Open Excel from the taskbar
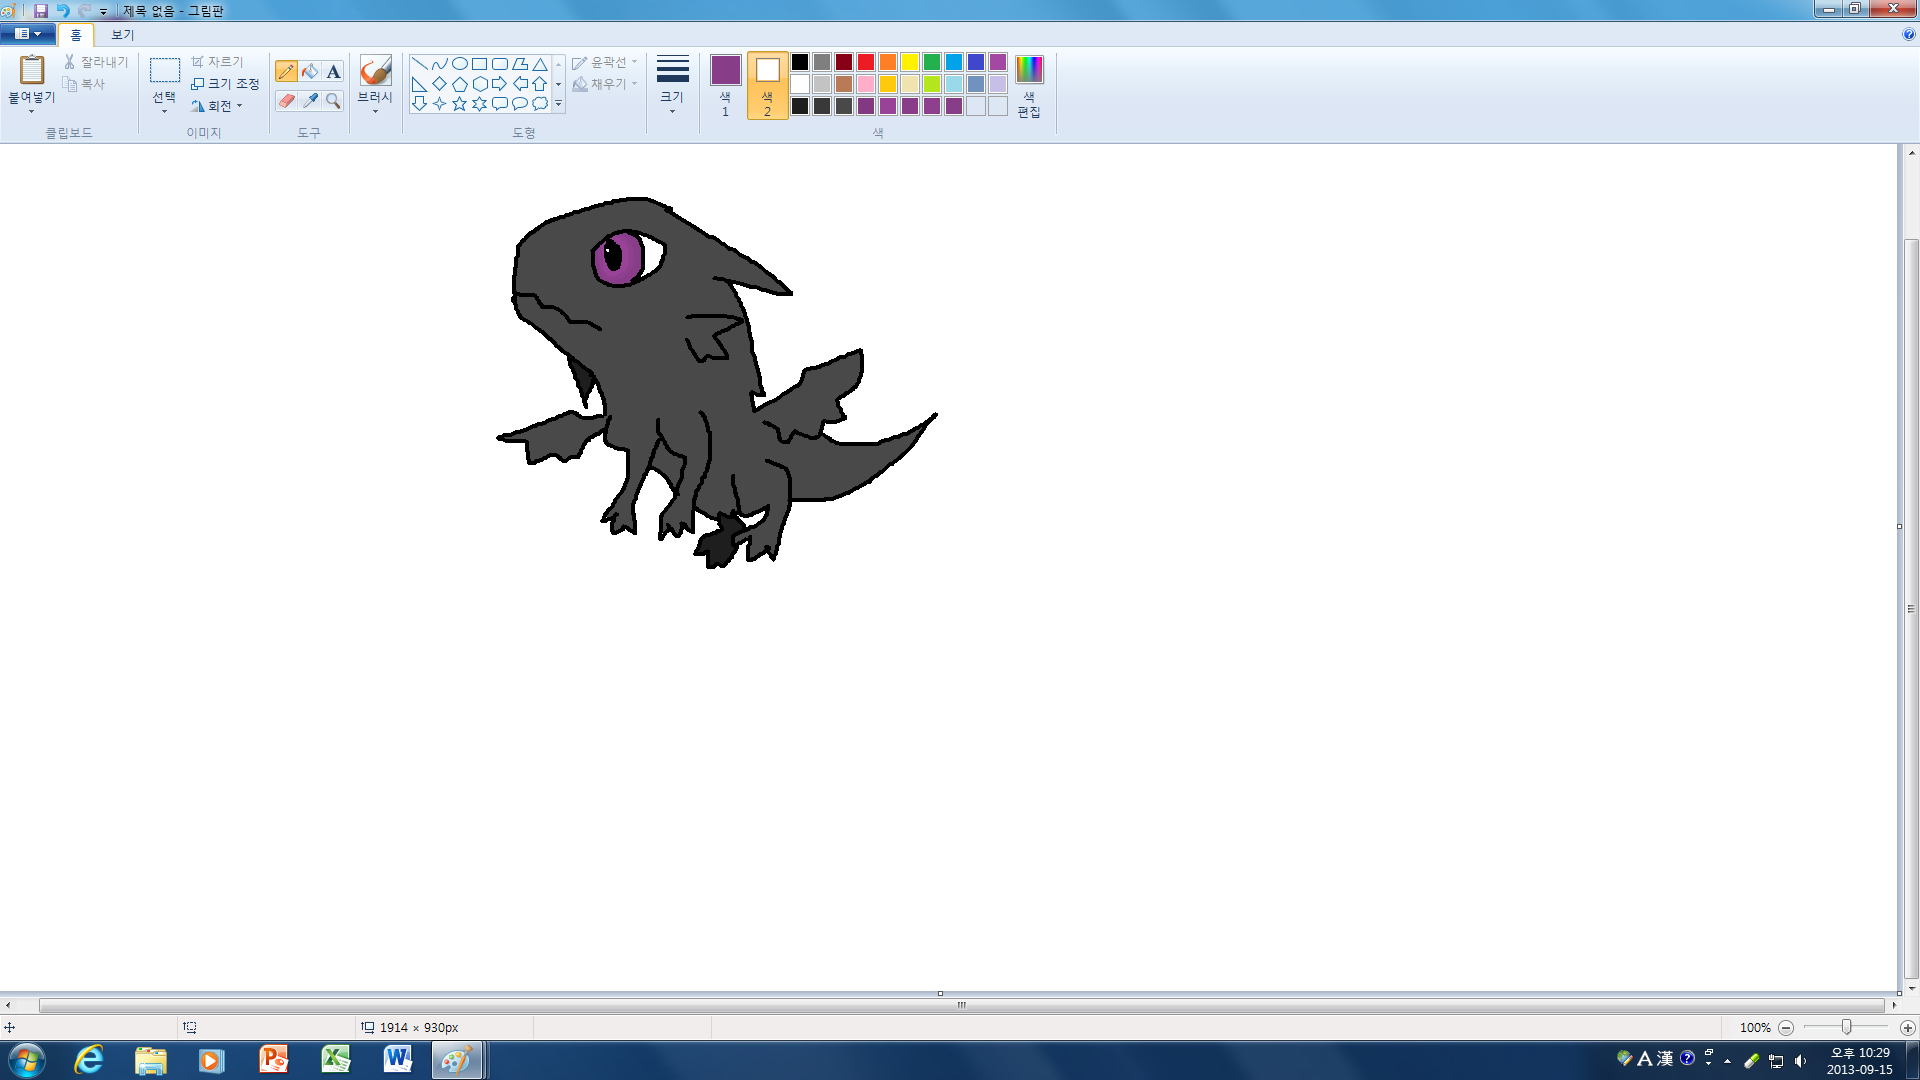 335,1060
